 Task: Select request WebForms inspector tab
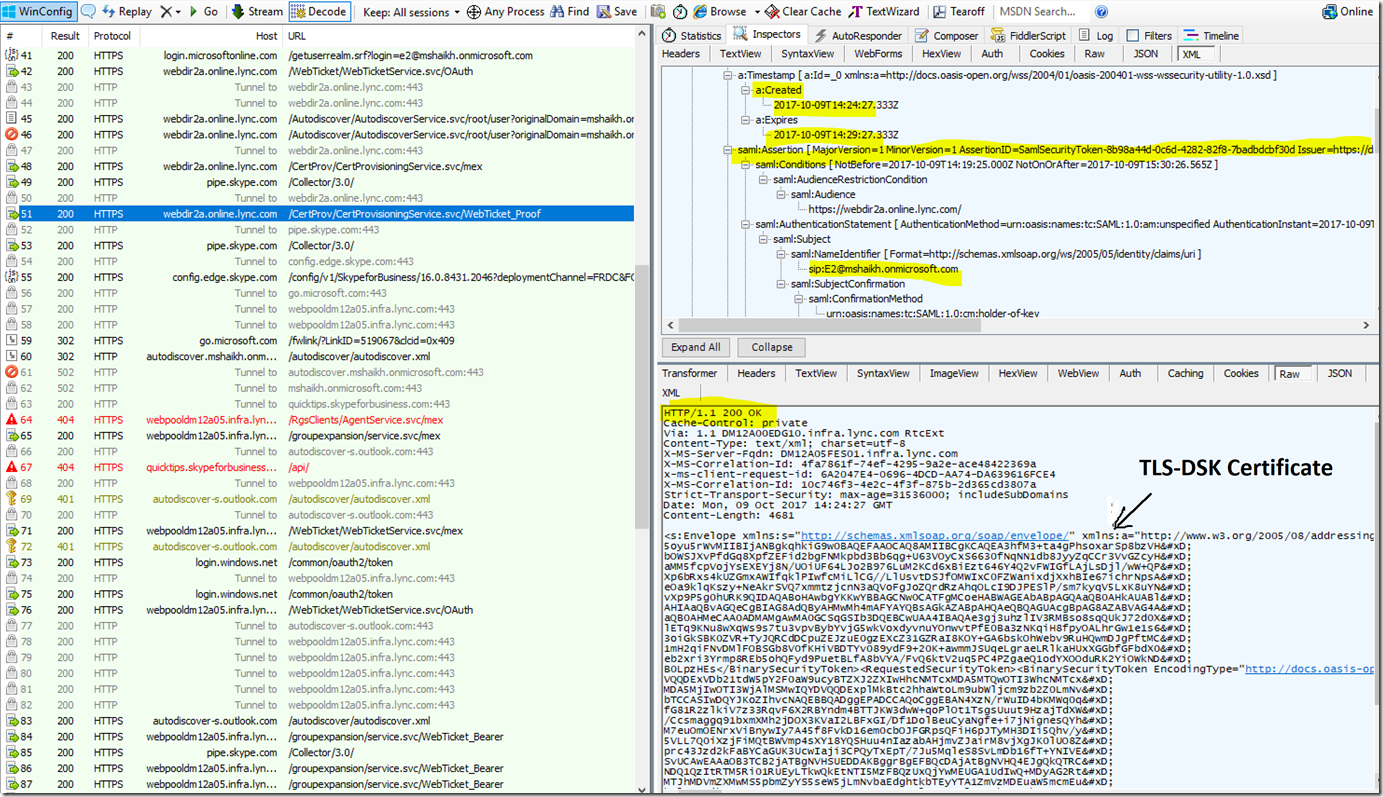pos(878,54)
